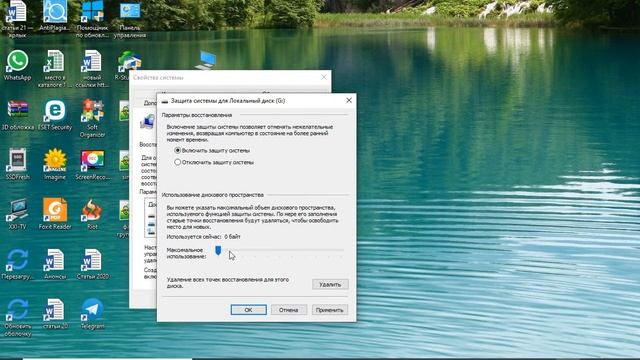This screenshot has width=640, height=360.
Task: Open the "статья 21 — ярлык" Word shortcut
Action: pos(17,18)
